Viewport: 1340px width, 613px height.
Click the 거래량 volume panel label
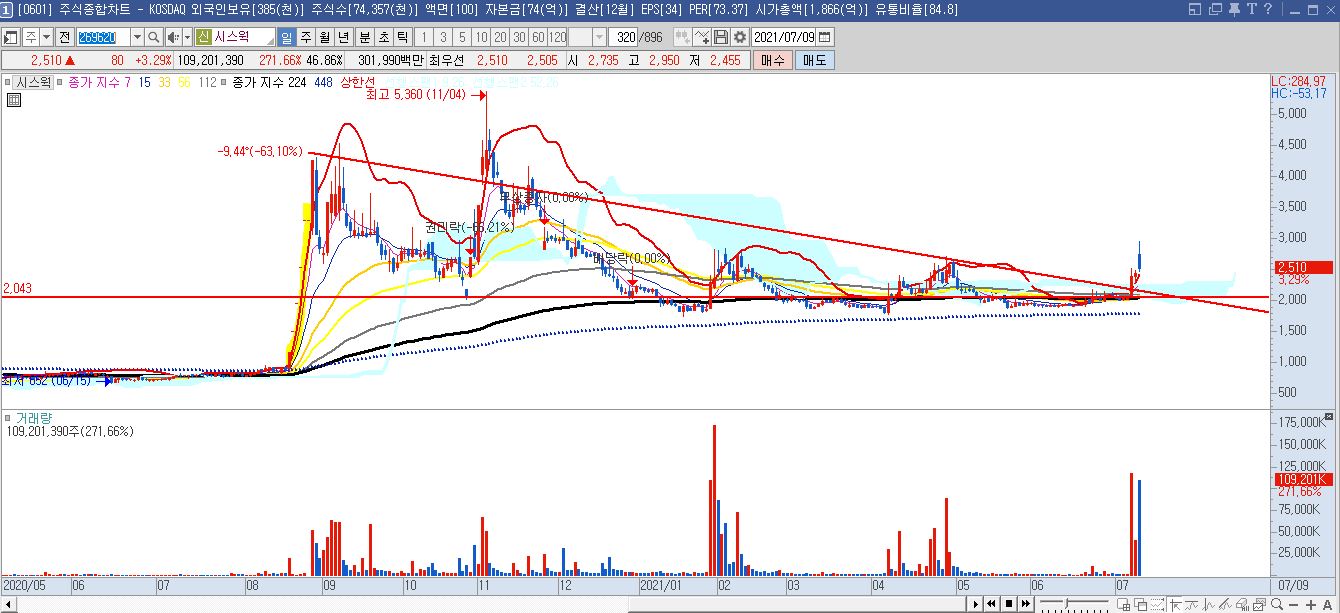[x=34, y=417]
